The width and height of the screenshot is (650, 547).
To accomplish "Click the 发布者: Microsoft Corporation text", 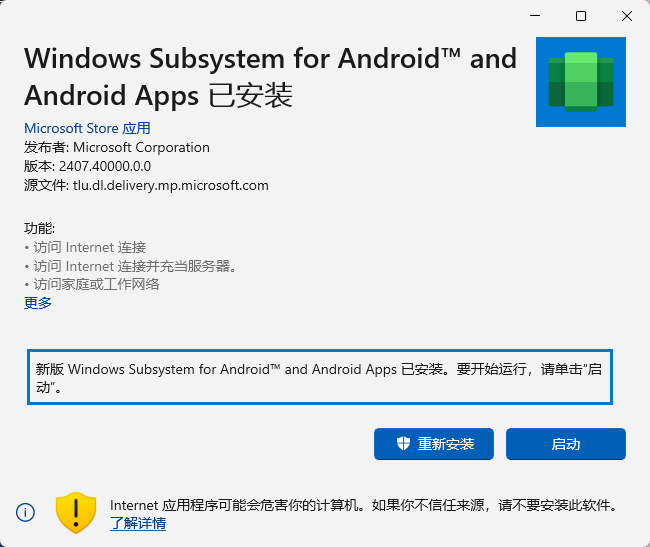I will (x=117, y=147).
